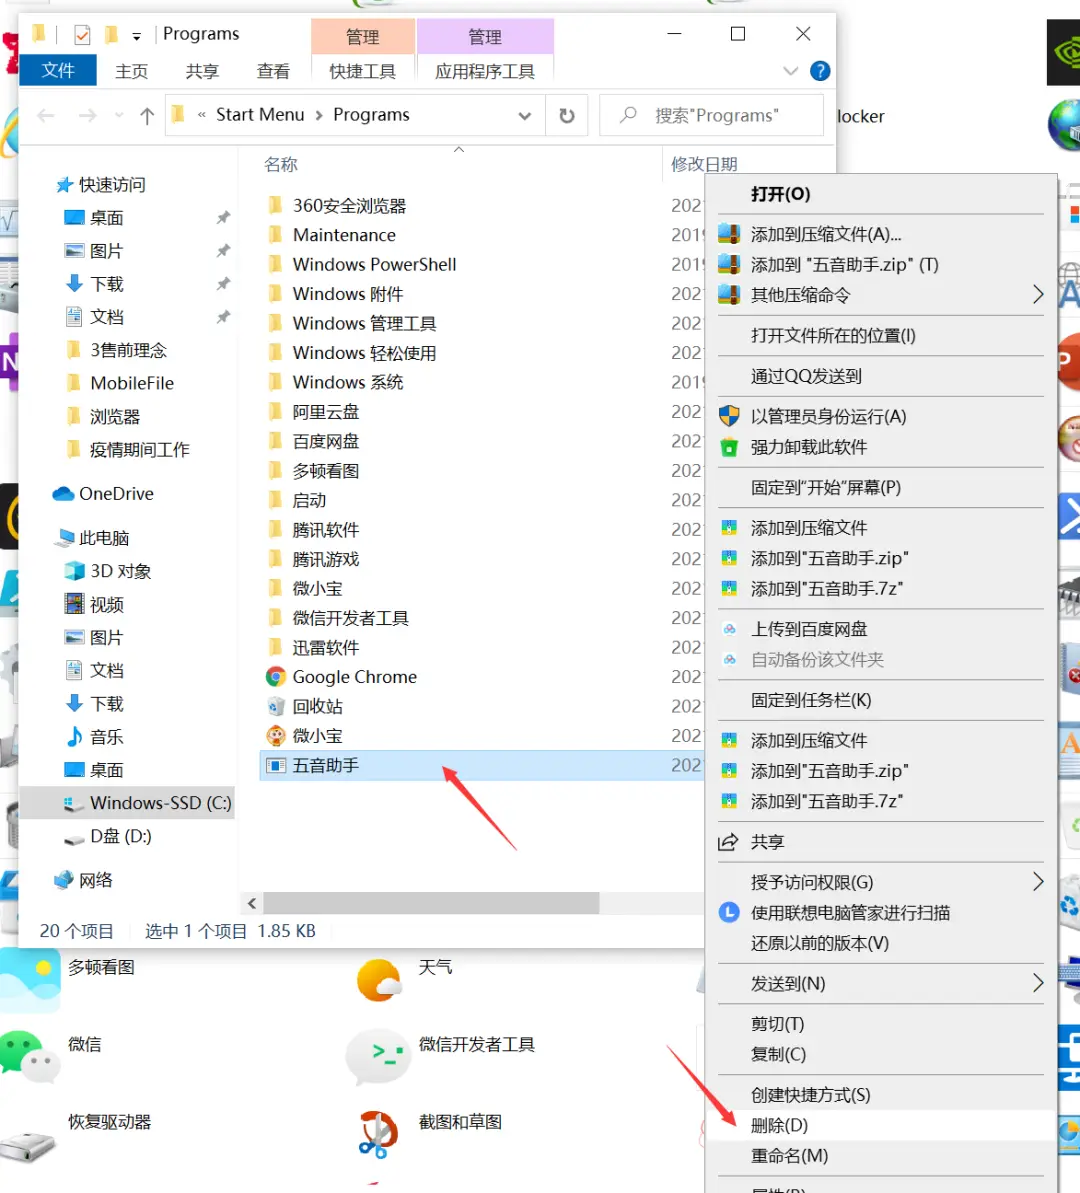1080x1193 pixels.
Task: Sort by 修改日期 column header
Action: click(704, 164)
